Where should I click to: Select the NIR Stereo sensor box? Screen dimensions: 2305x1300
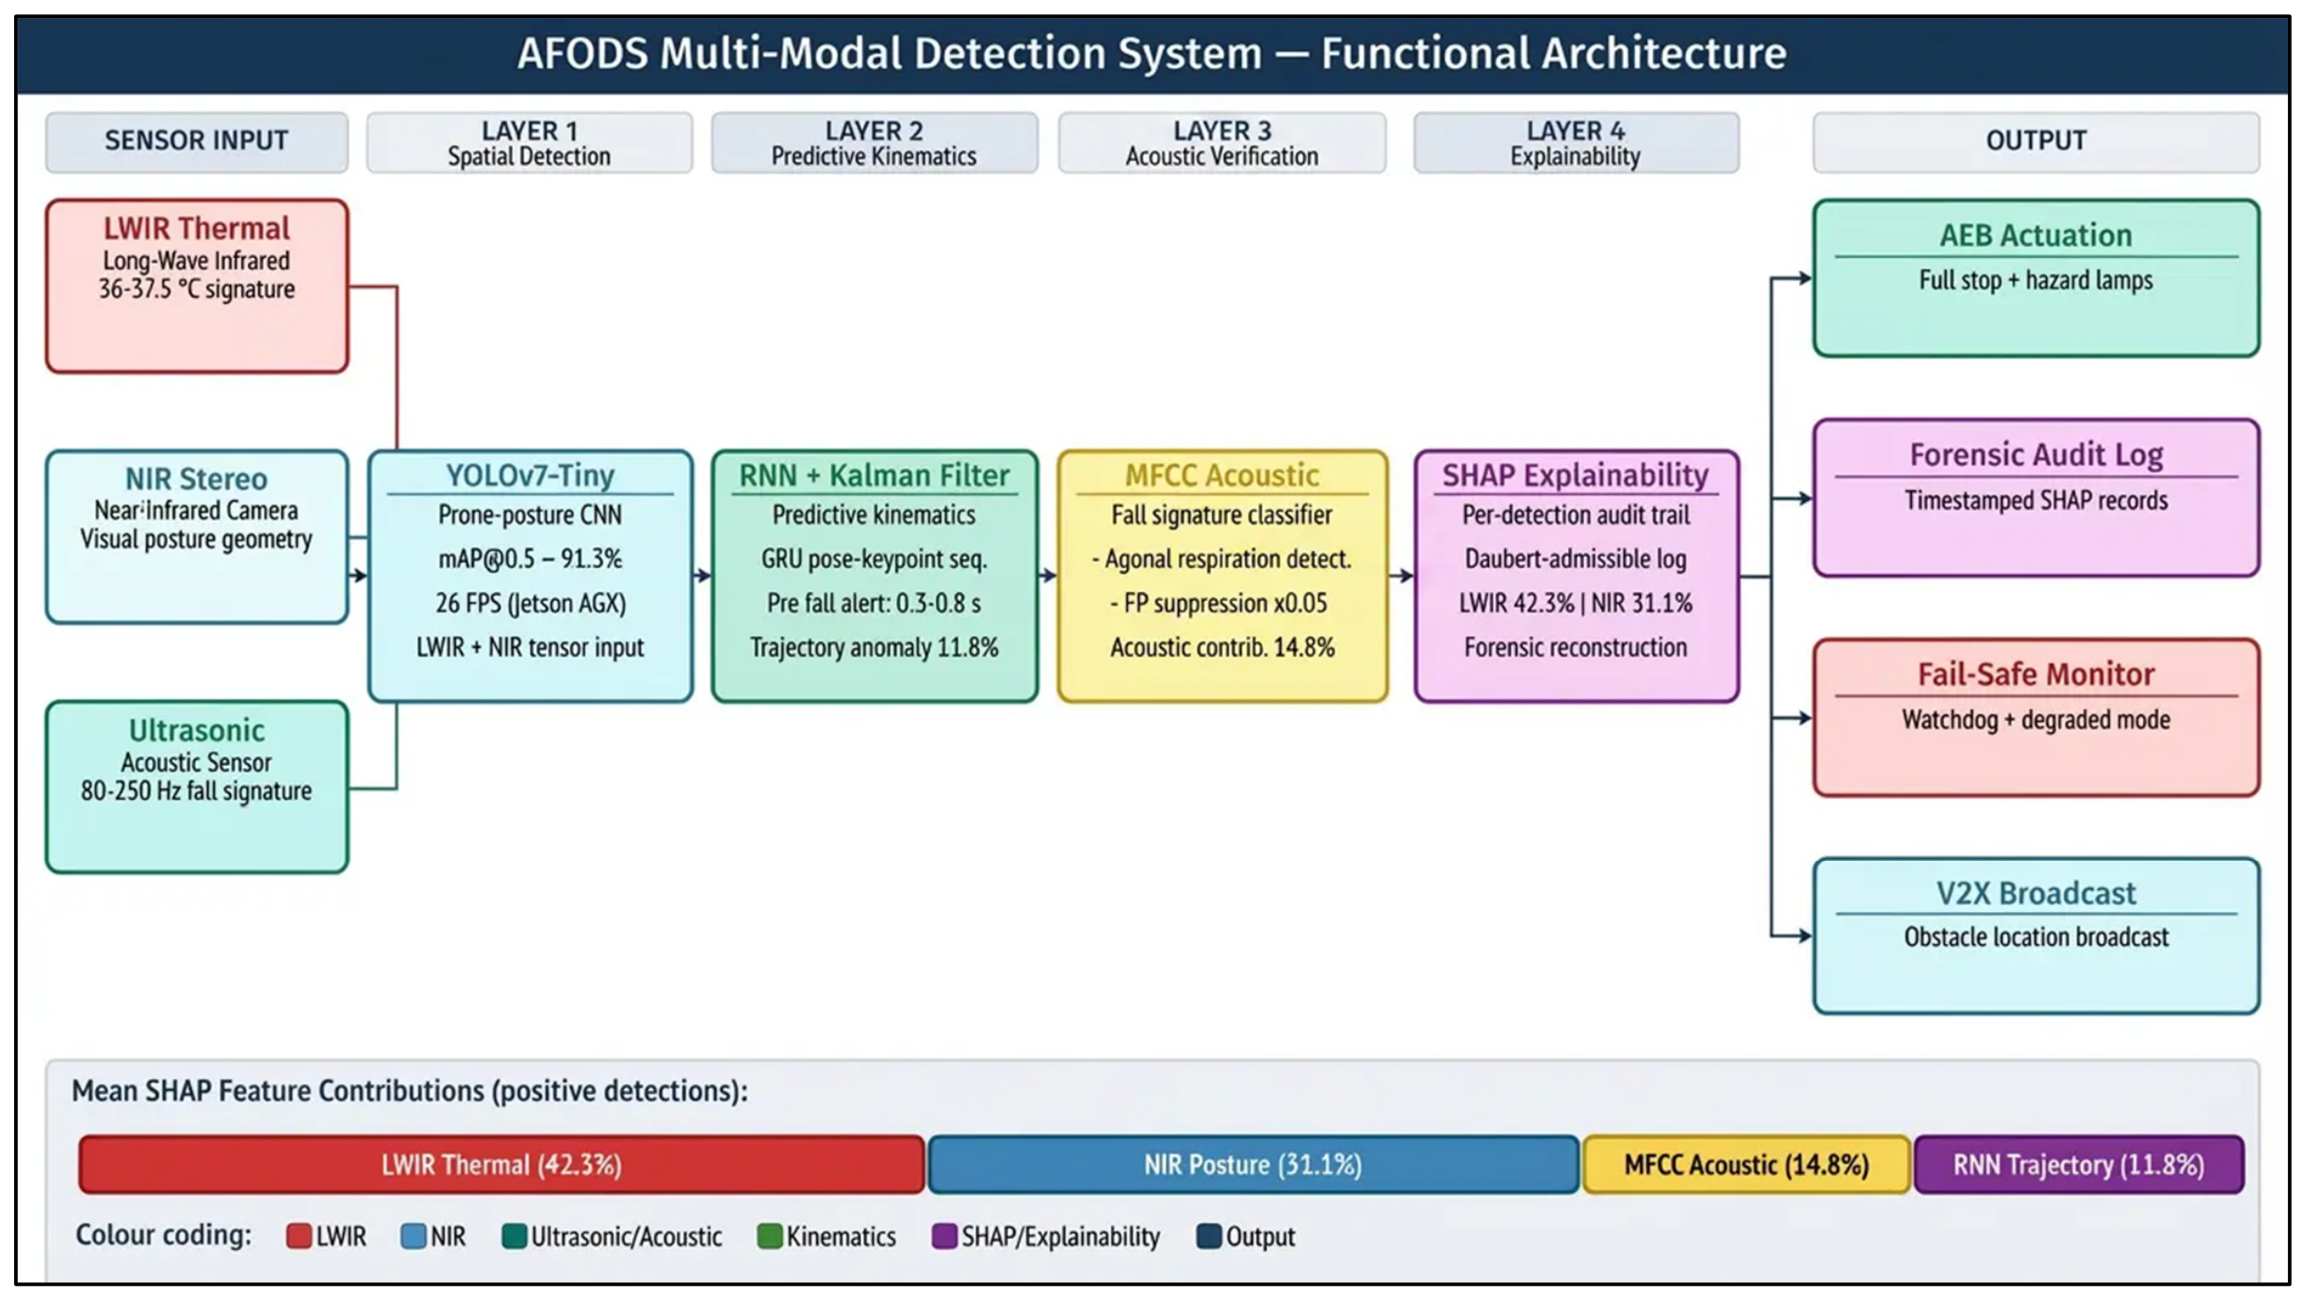pyautogui.click(x=197, y=537)
